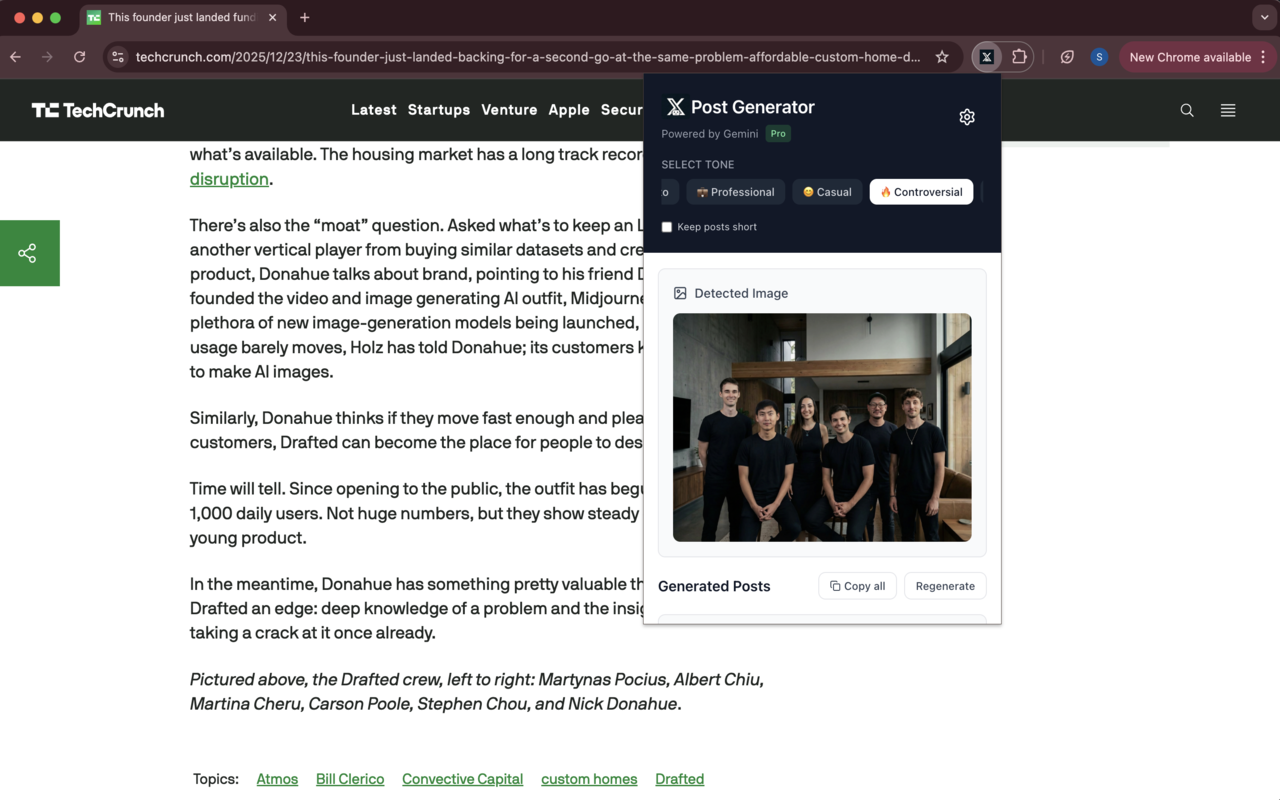Viewport: 1280px width, 800px height.
Task: Go back using the back arrow
Action: (15, 57)
